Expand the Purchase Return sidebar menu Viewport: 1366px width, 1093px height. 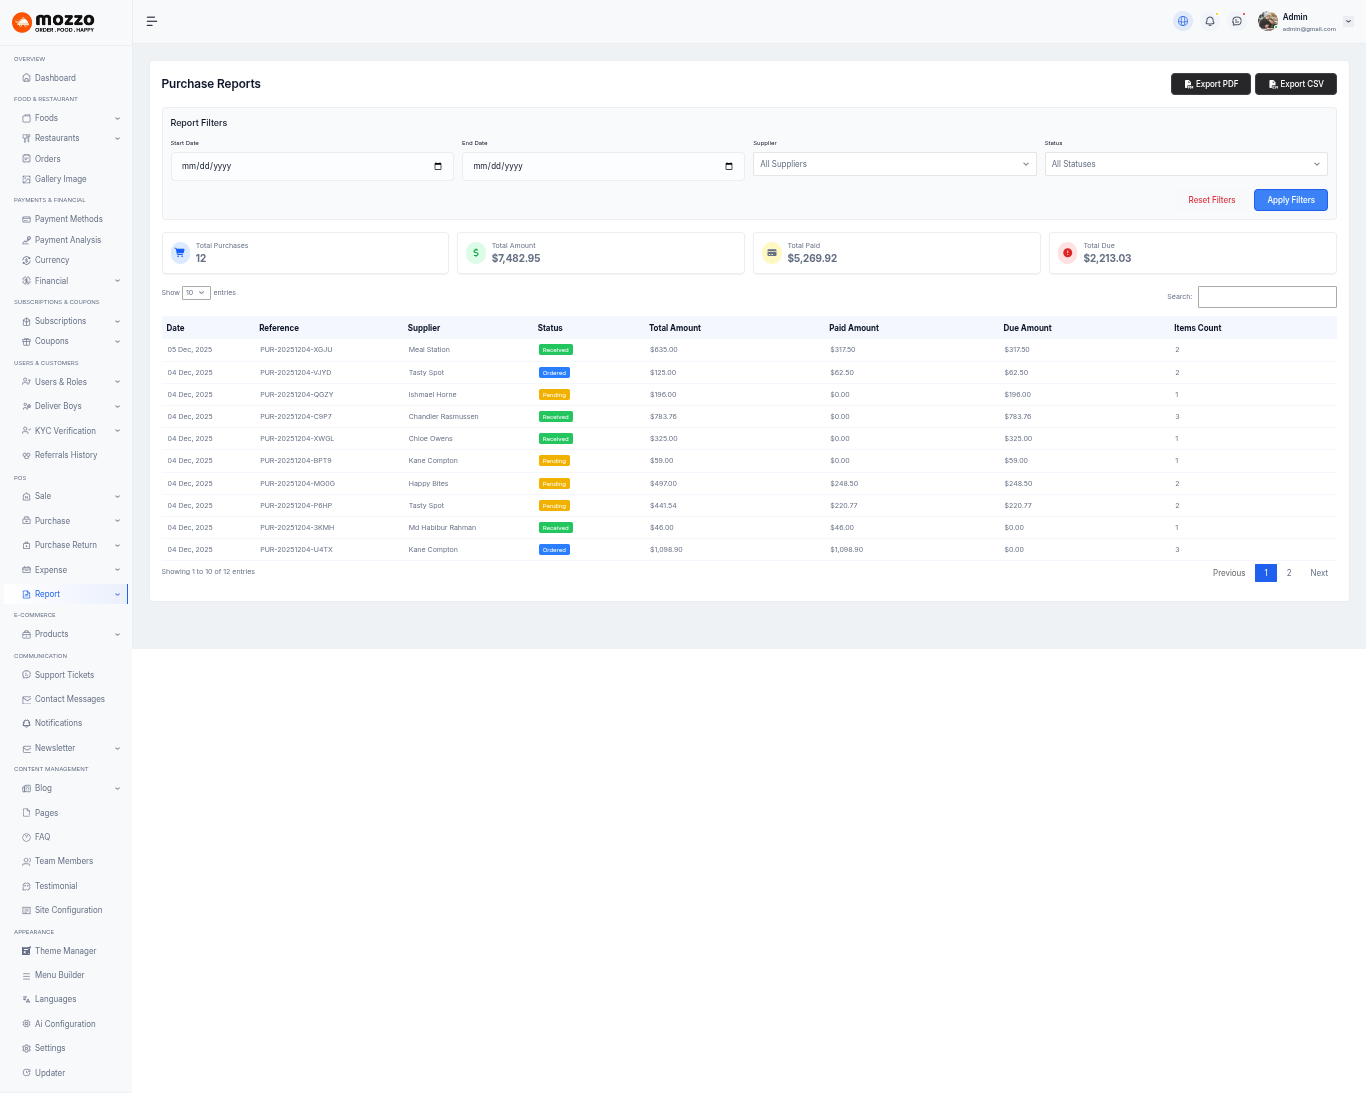click(68, 545)
